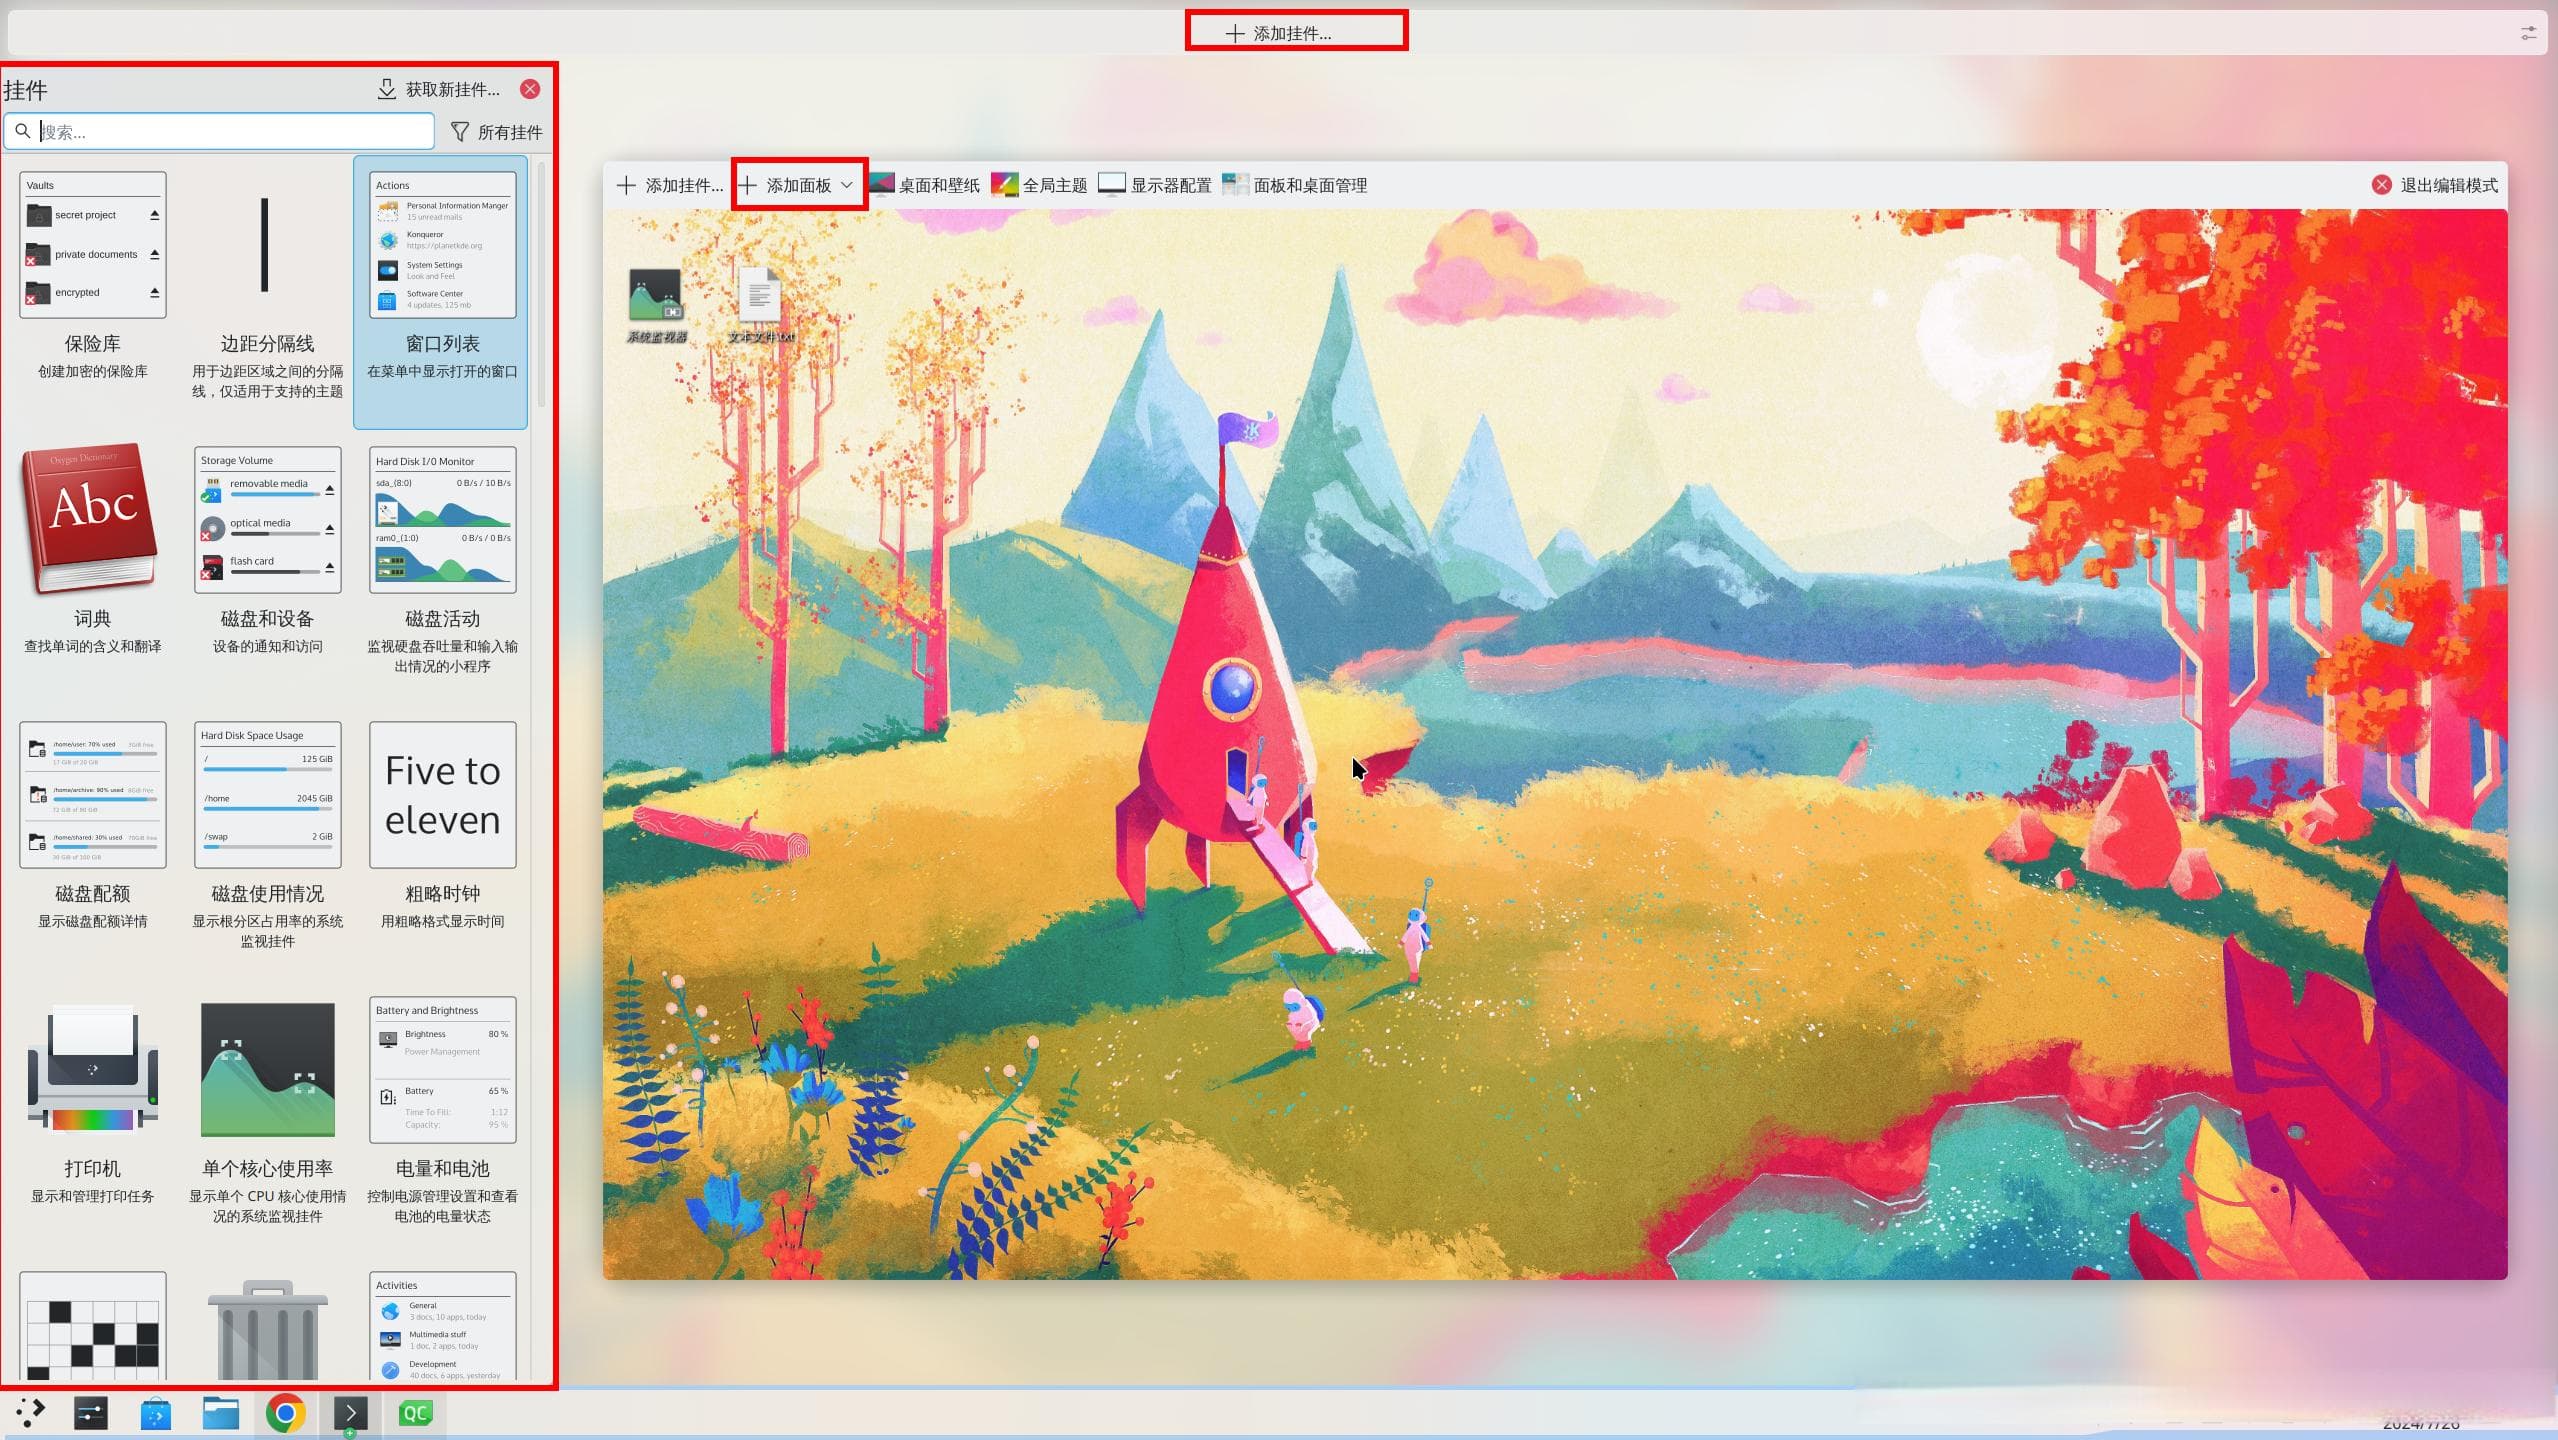Select the 窗口列表 widget
Viewport: 2558px width, 1440px height.
coord(442,290)
